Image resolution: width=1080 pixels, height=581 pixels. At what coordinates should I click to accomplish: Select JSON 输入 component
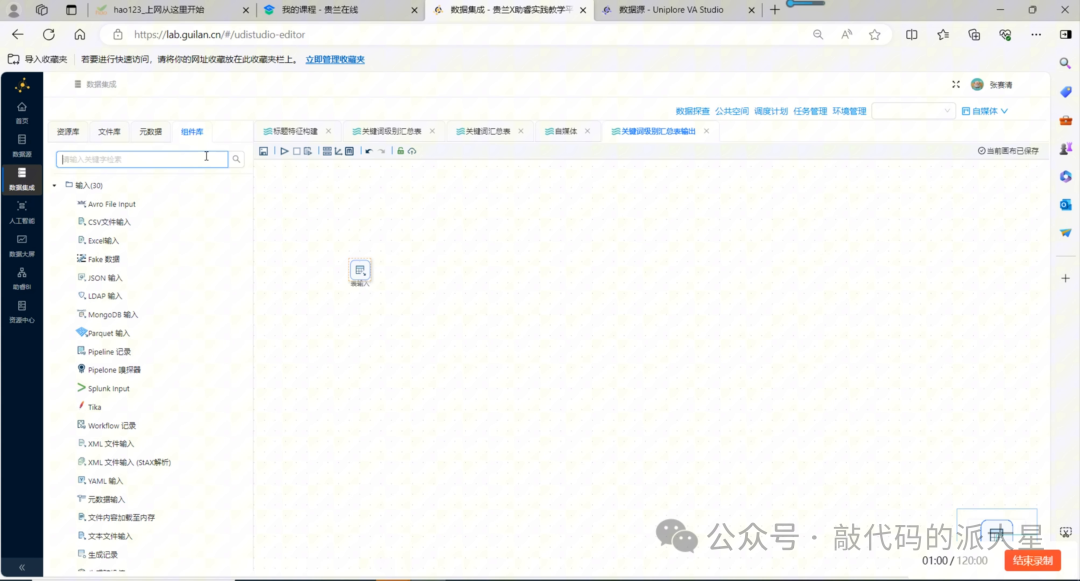(x=100, y=277)
